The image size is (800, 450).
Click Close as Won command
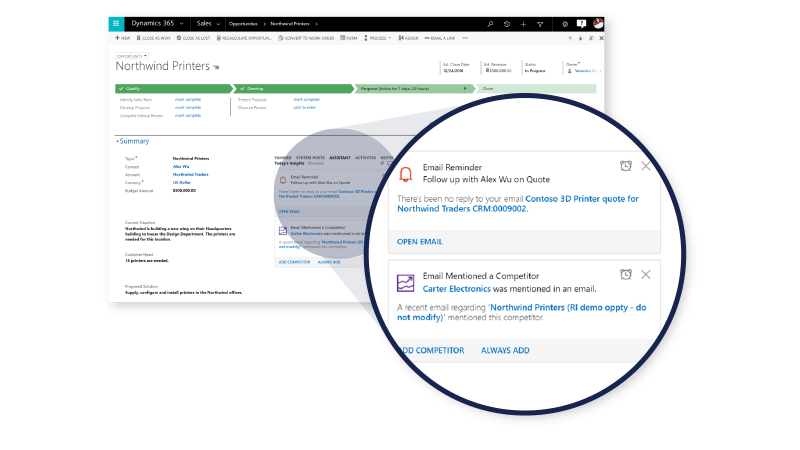pyautogui.click(x=153, y=38)
